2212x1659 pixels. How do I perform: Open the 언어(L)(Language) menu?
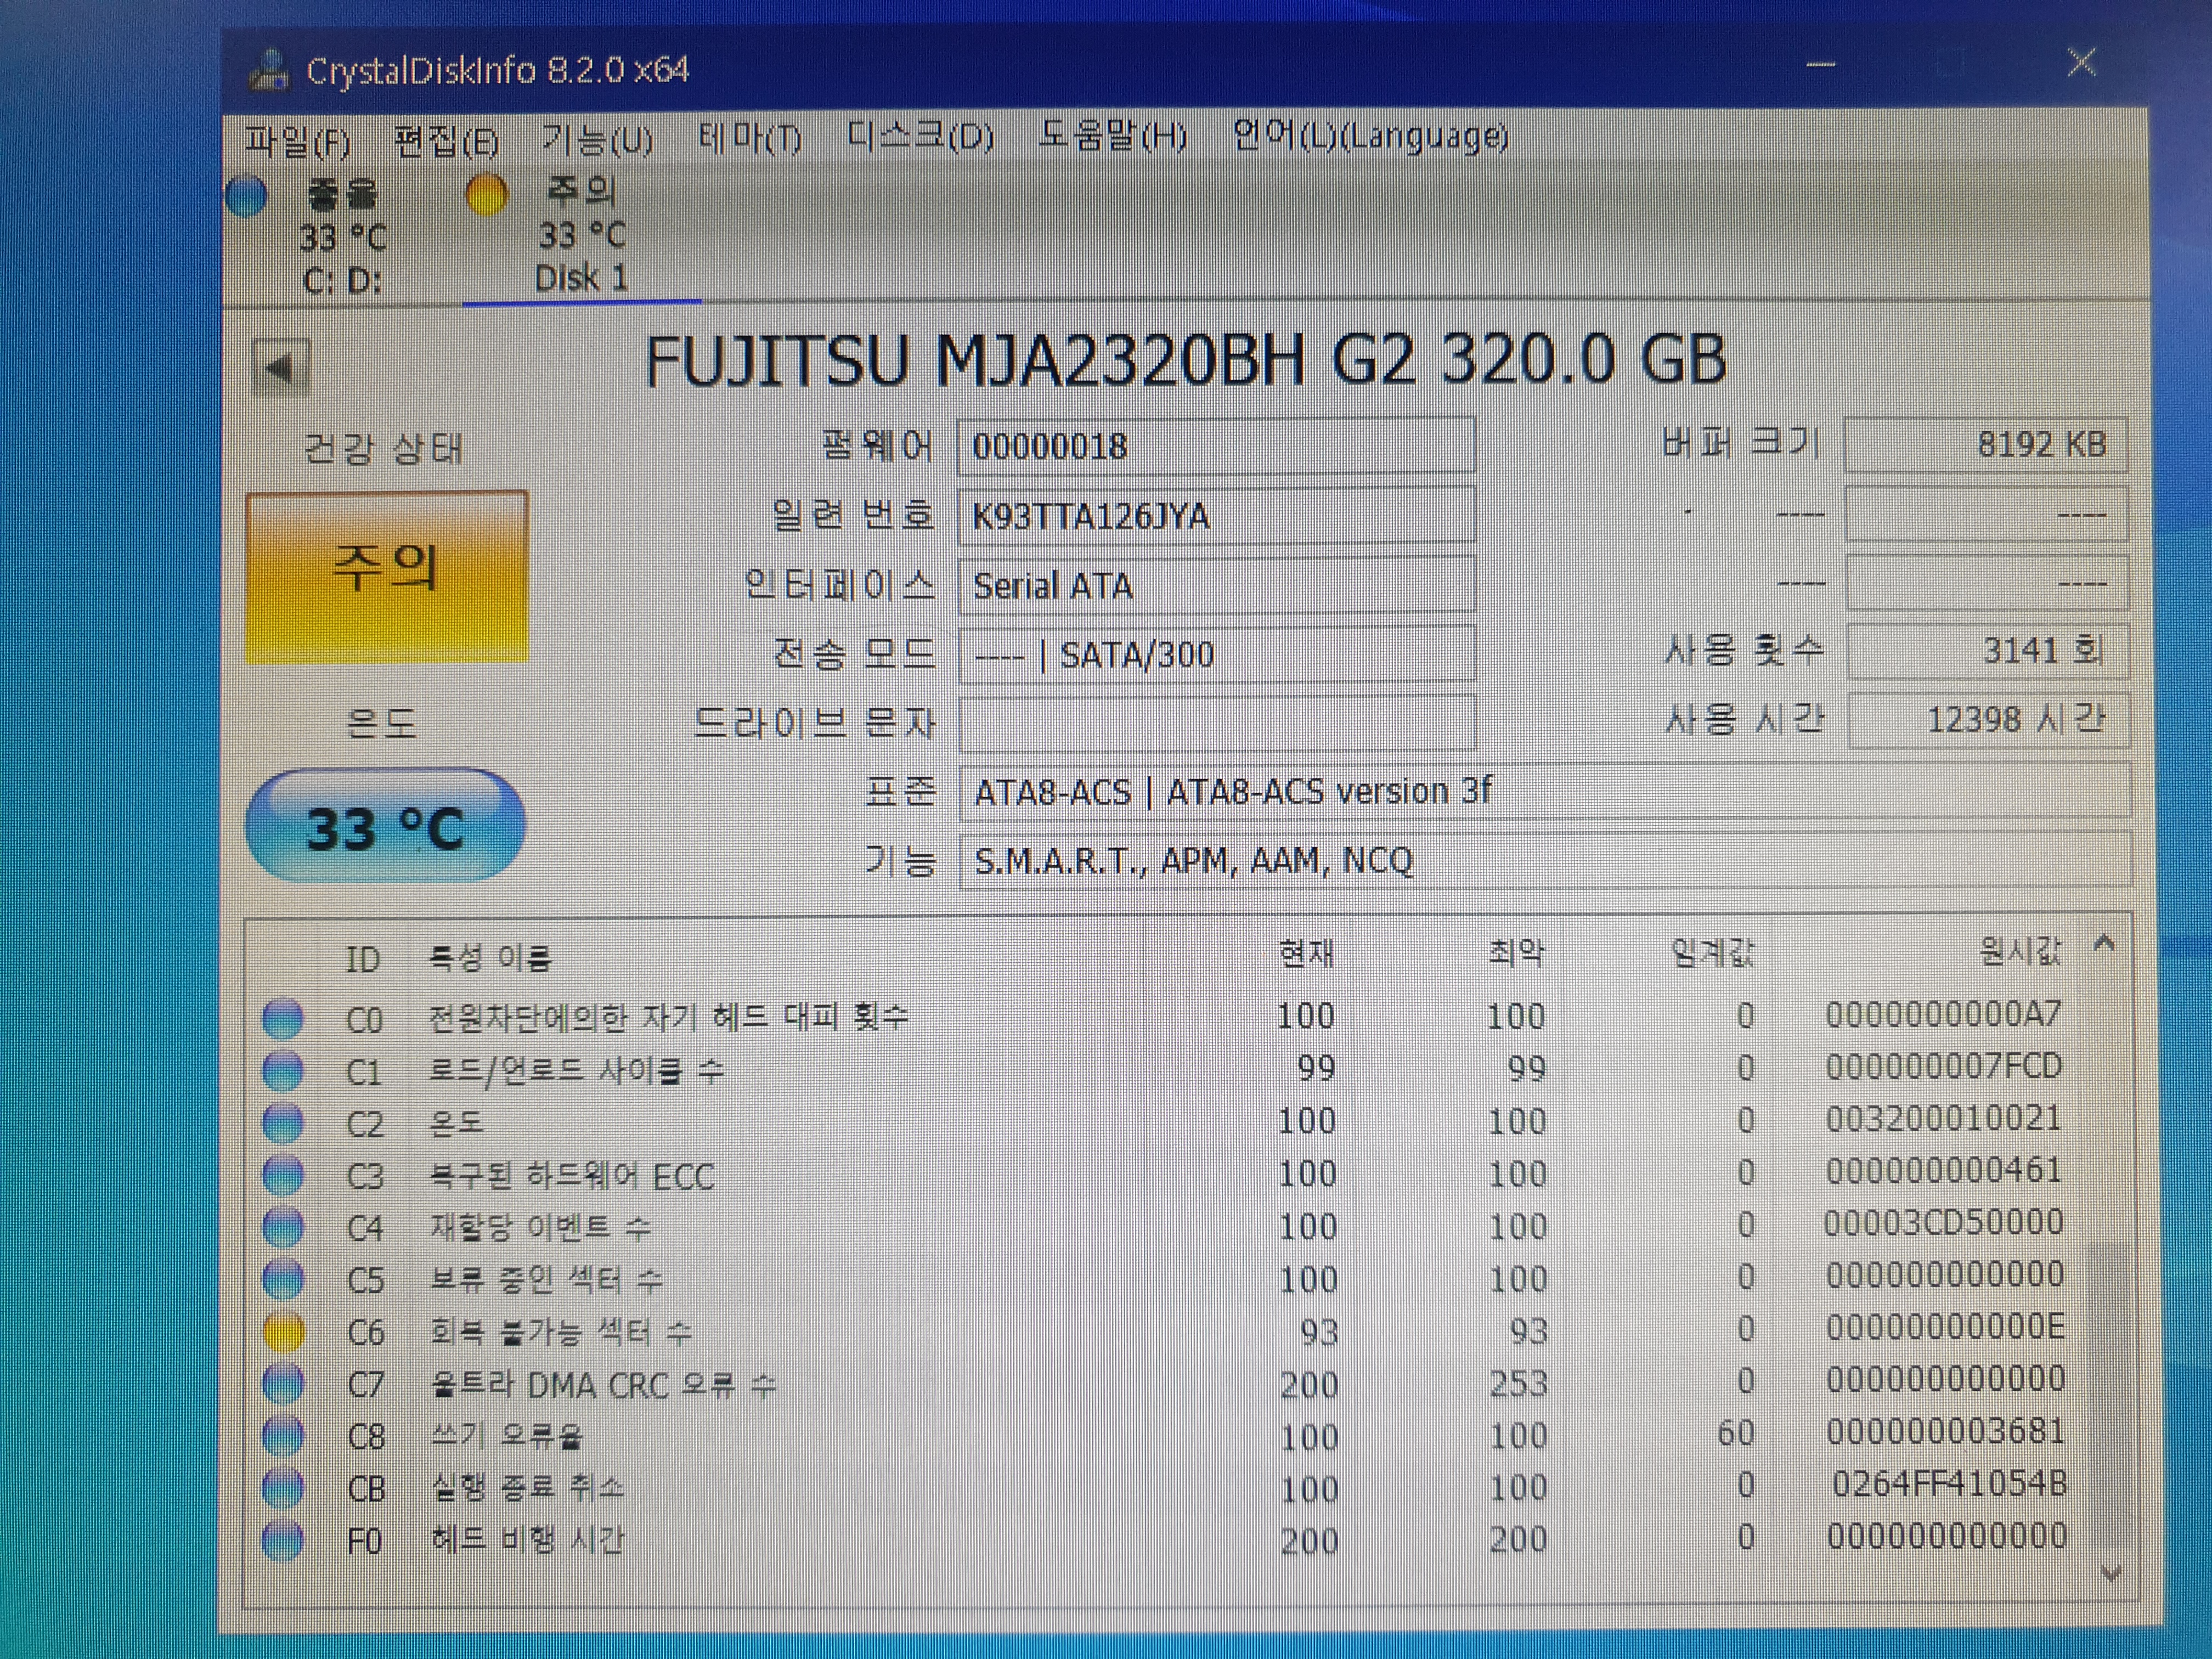click(1370, 134)
